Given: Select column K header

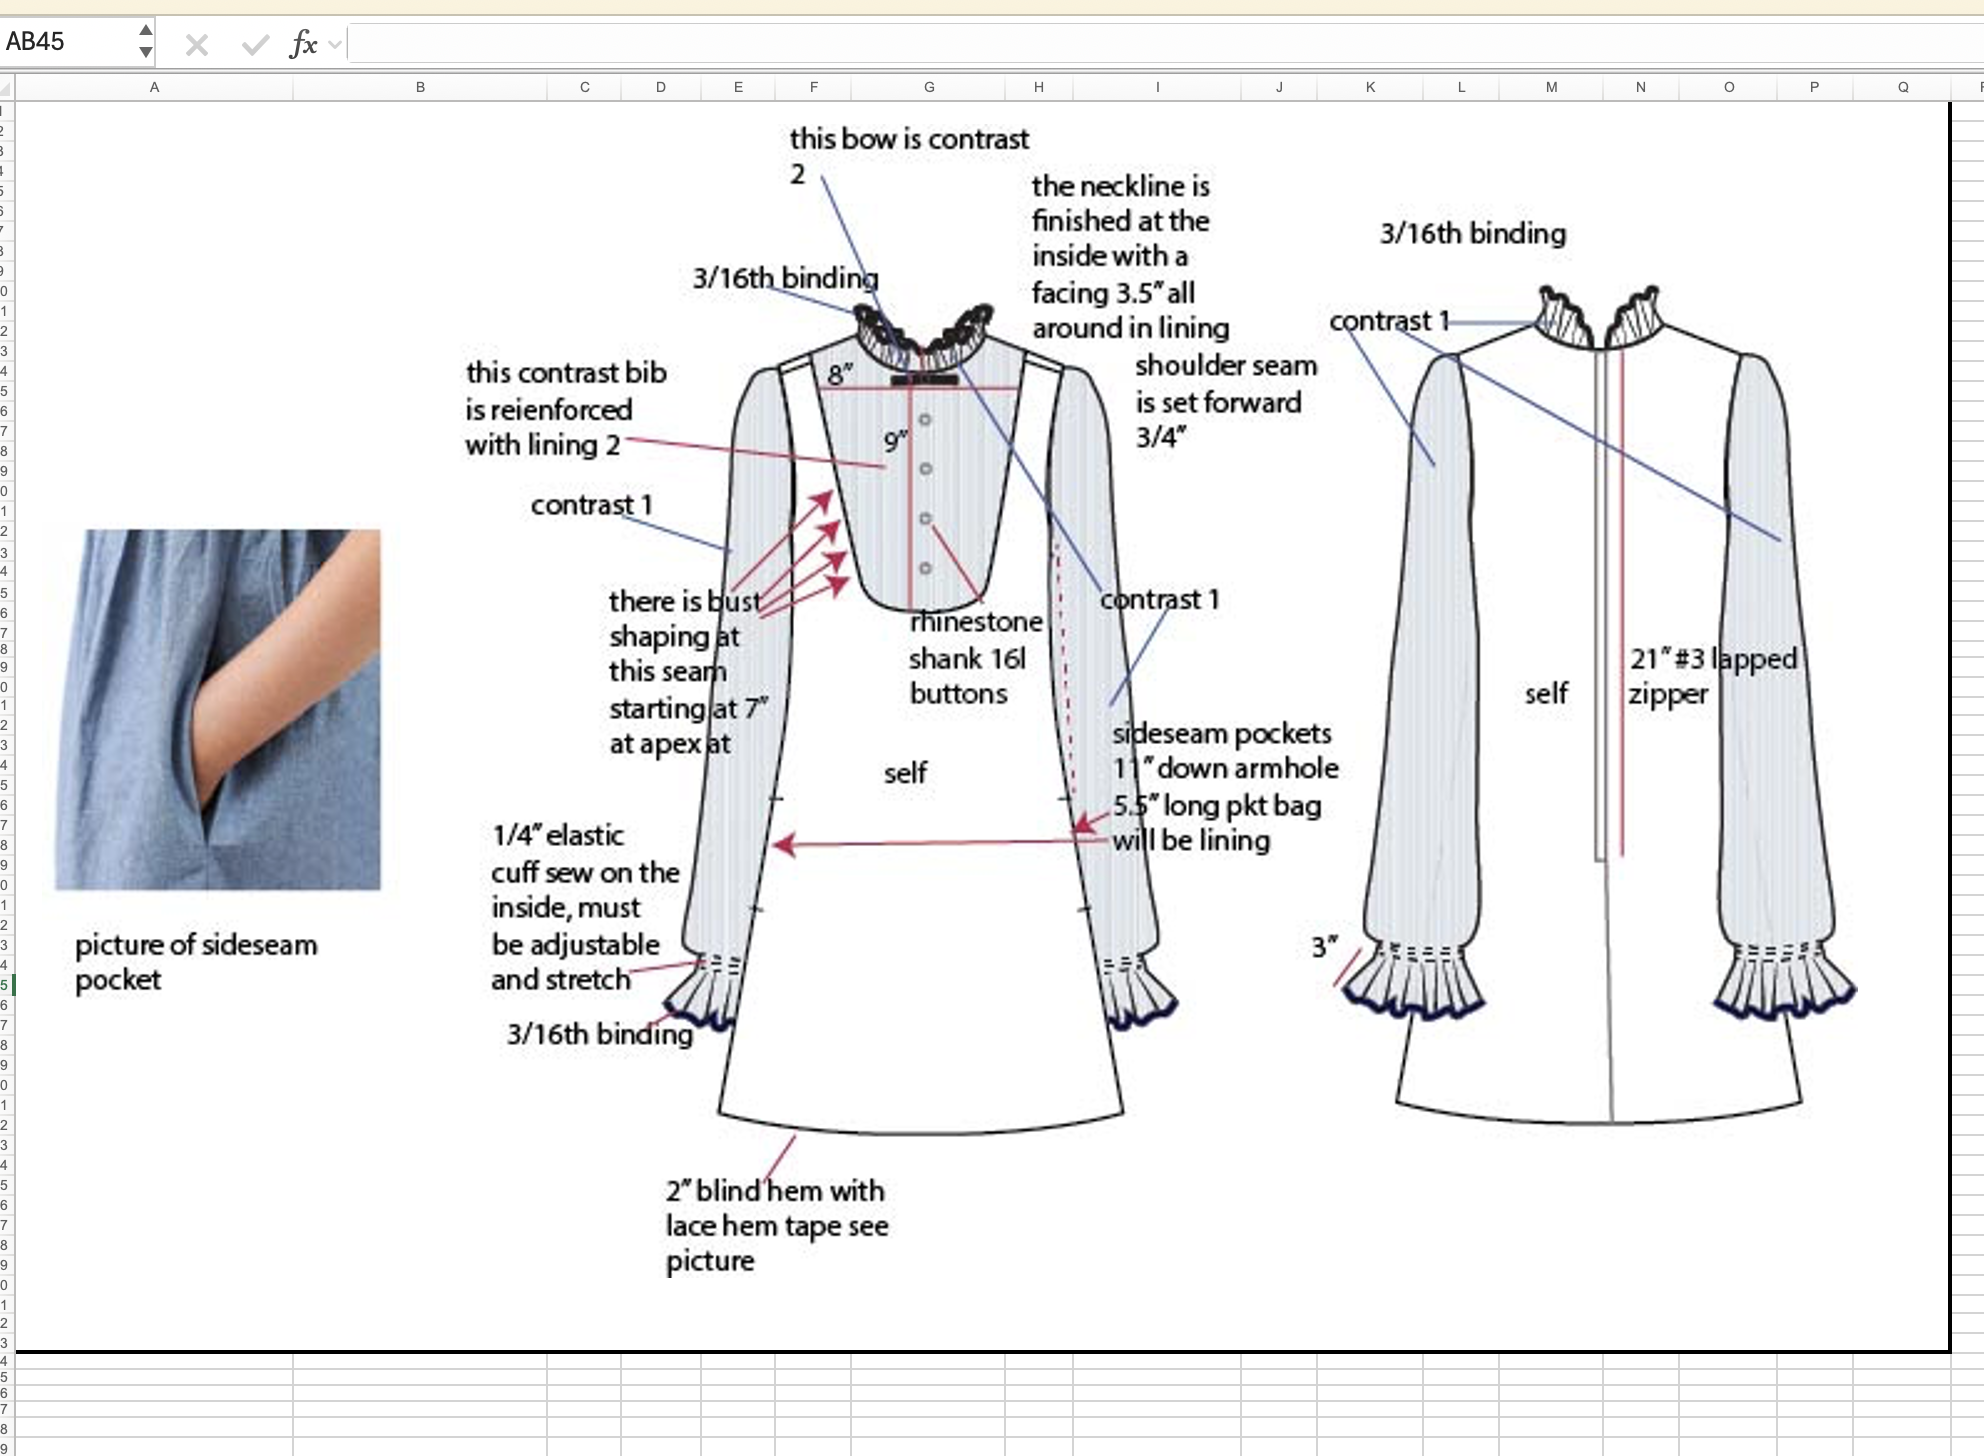Looking at the screenshot, I should pyautogui.click(x=1370, y=88).
